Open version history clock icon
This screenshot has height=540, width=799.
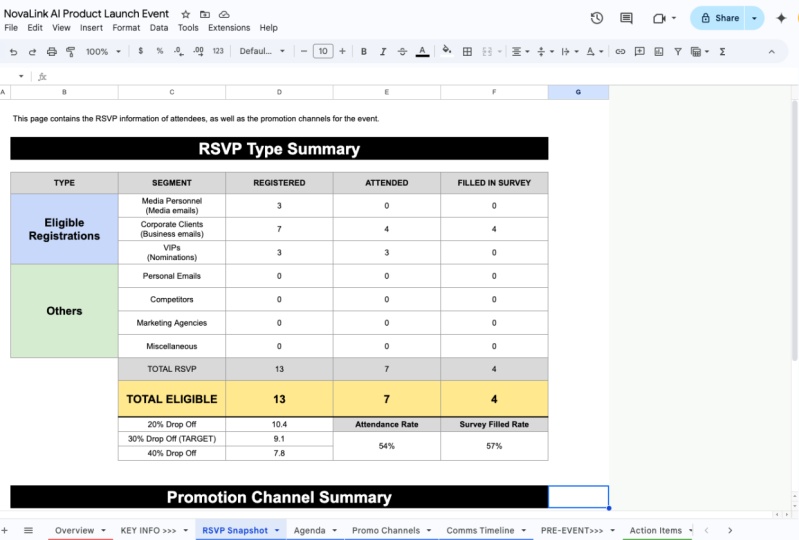(597, 18)
